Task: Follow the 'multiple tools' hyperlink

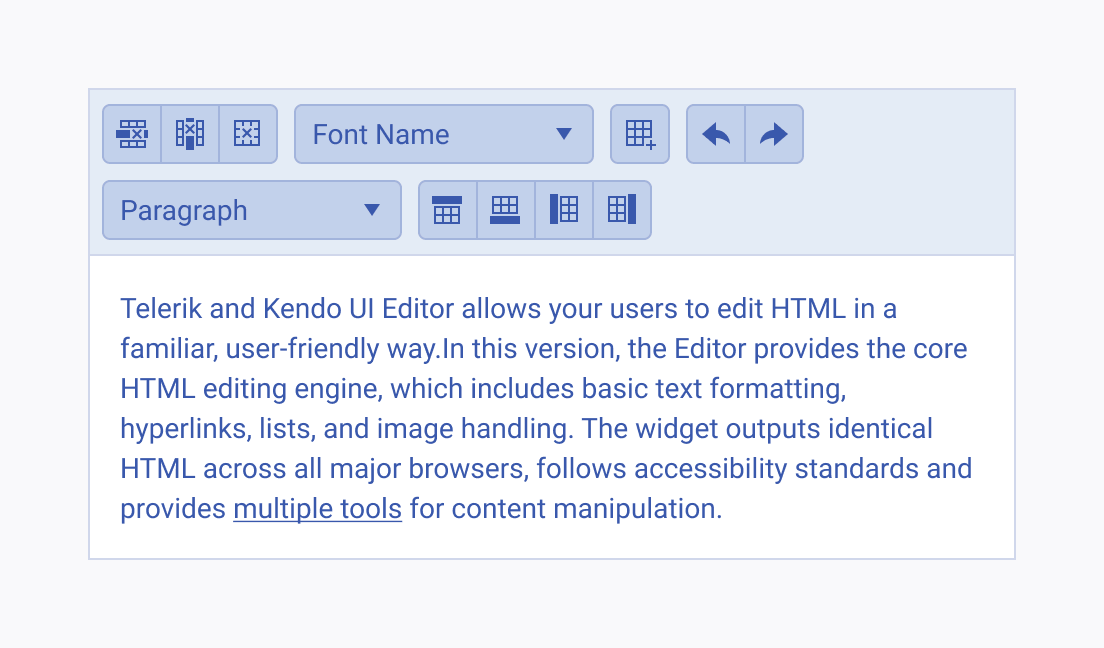Action: point(318,509)
